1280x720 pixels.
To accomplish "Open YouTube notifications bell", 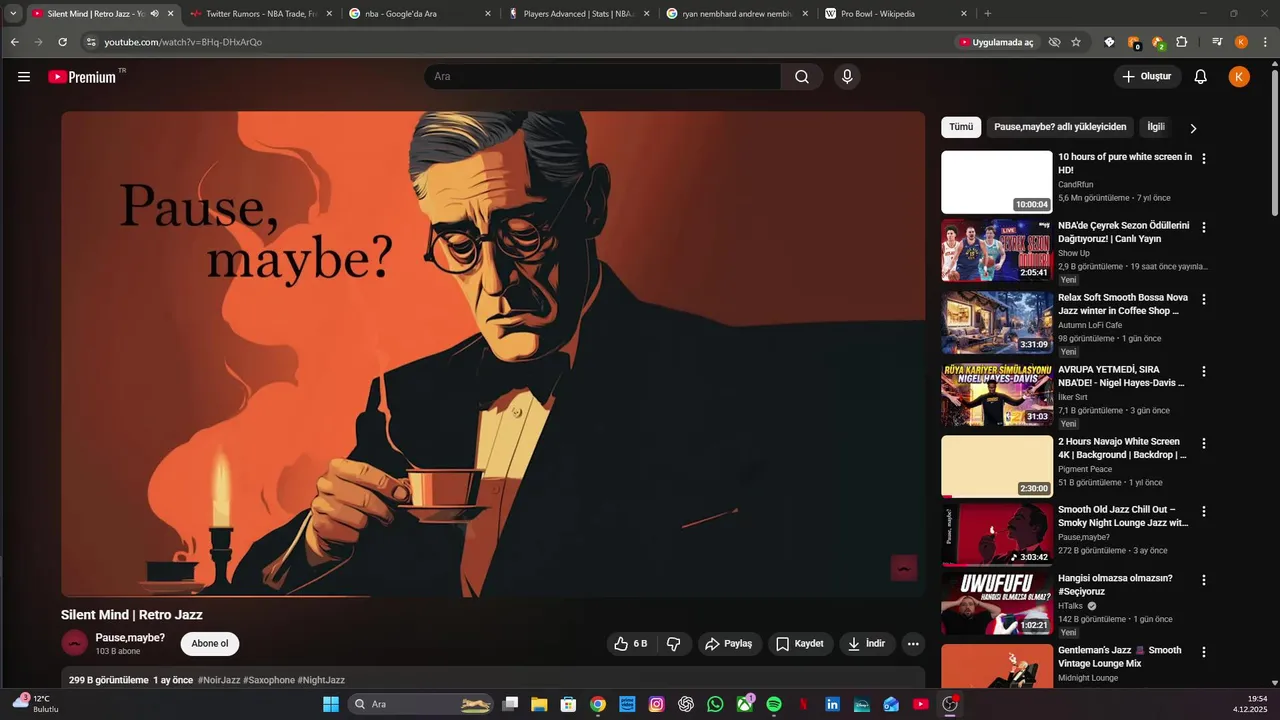I will 1201,77.
